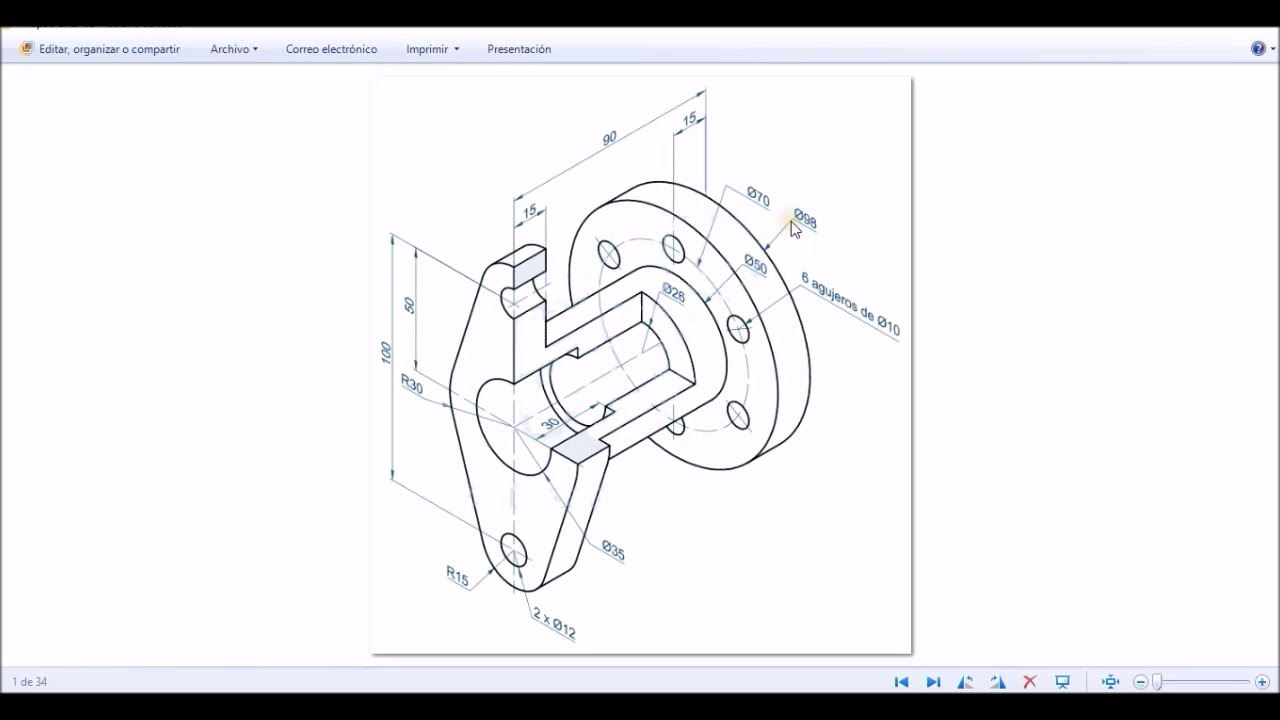Image resolution: width=1280 pixels, height=720 pixels.
Task: Click the zoom slider handle
Action: point(1157,682)
